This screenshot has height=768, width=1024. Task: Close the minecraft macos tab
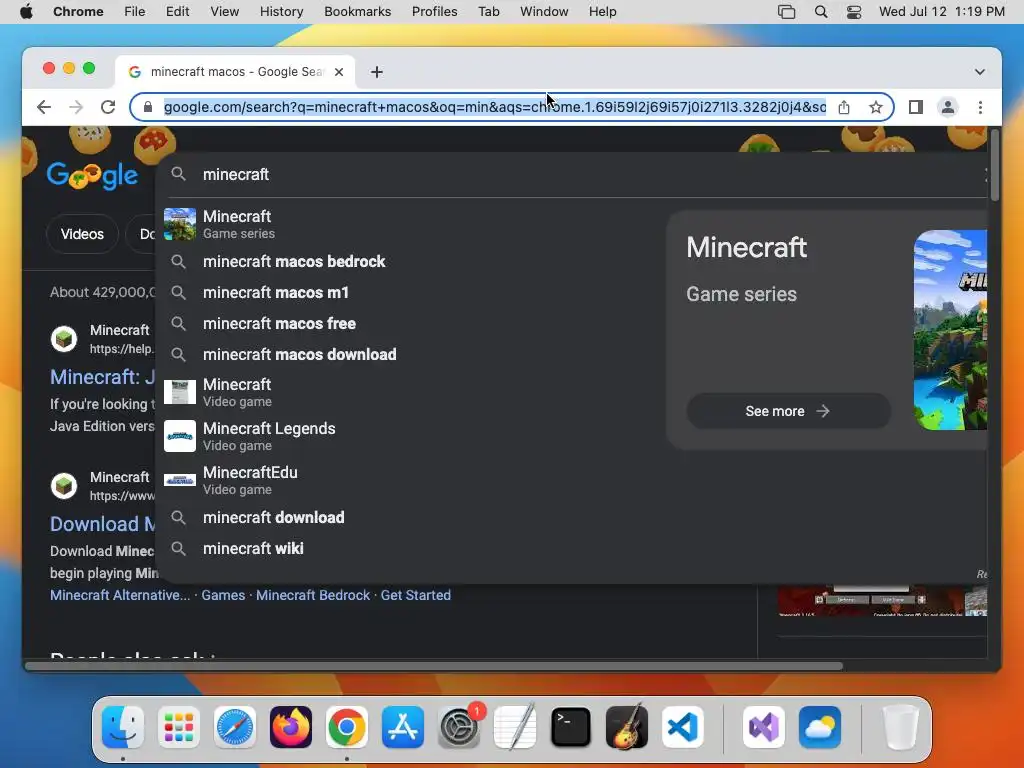pos(339,72)
